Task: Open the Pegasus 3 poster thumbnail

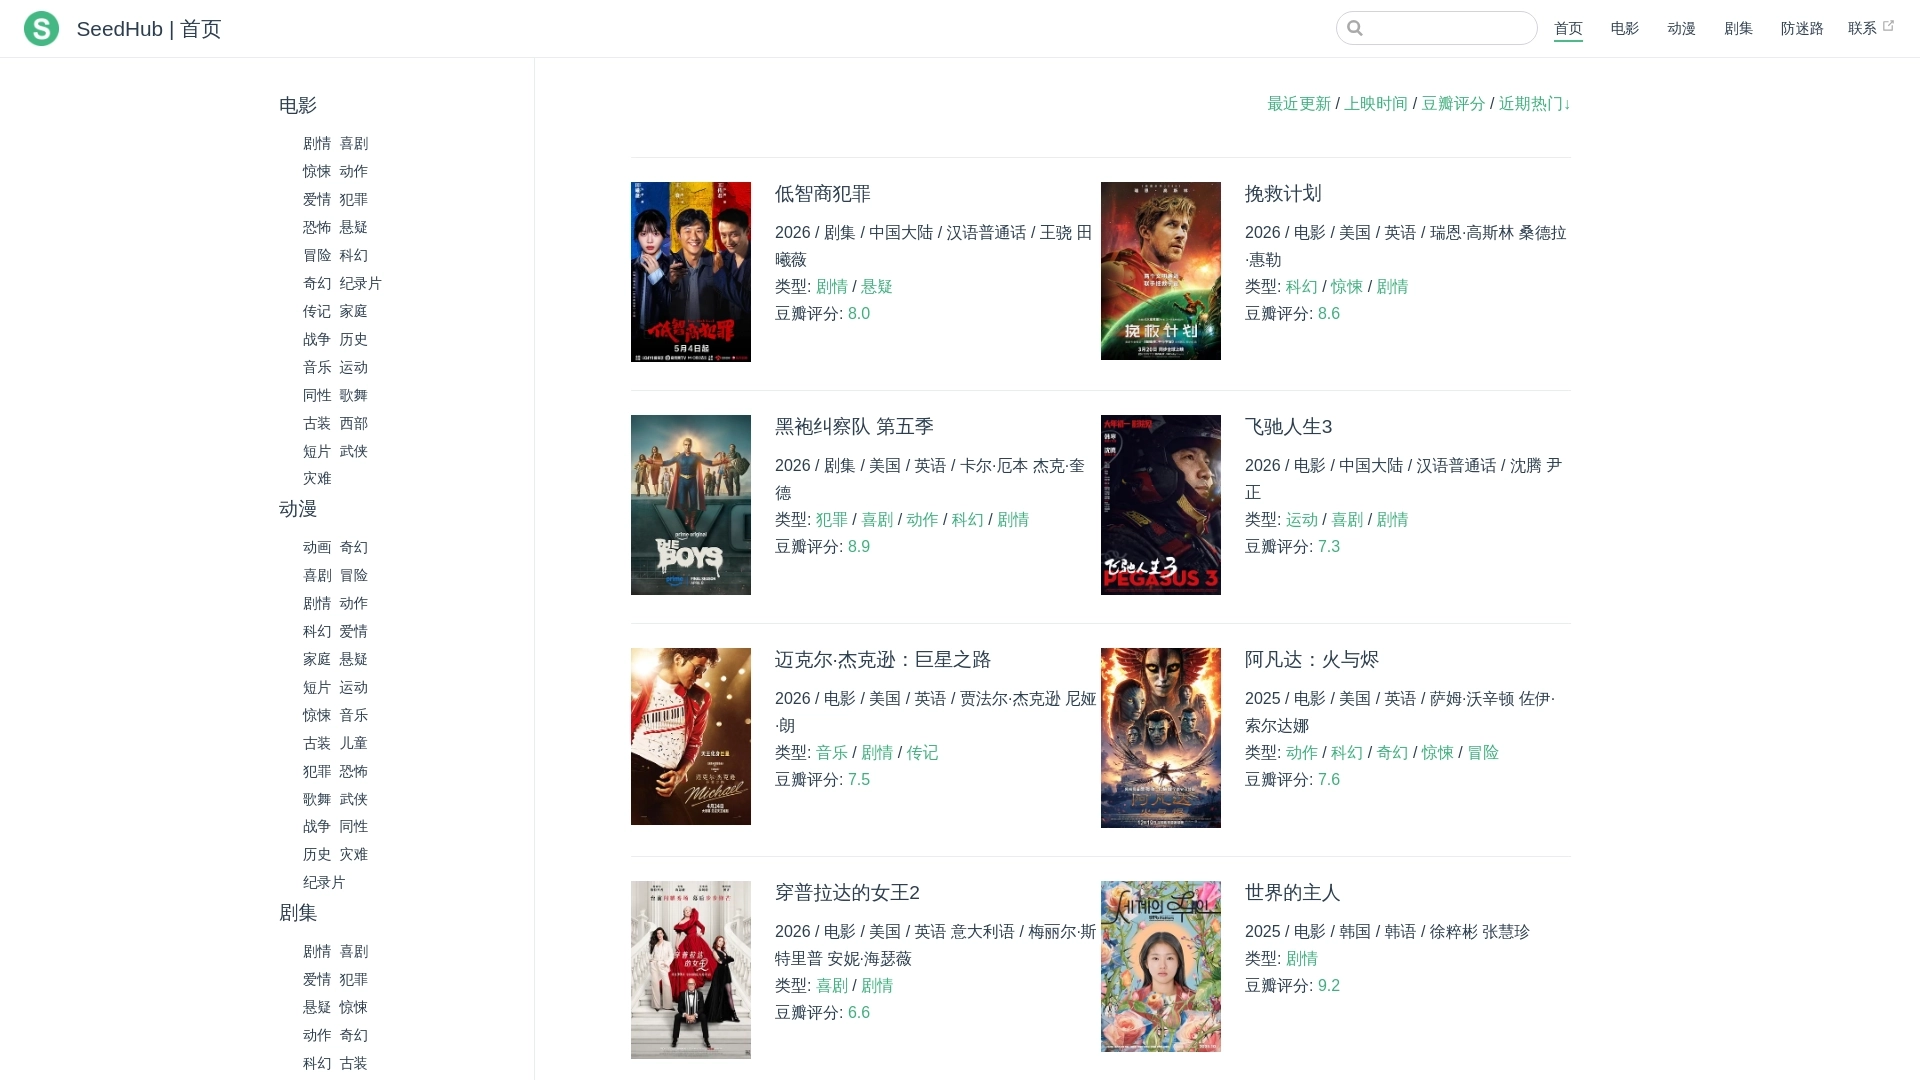Action: coord(1160,505)
